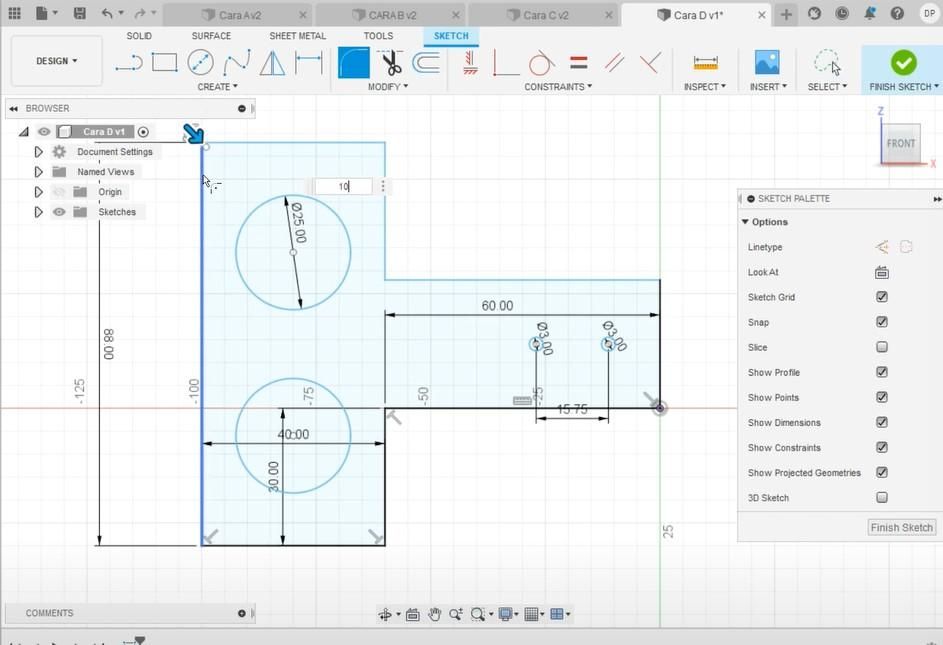Toggle the Show Dimensions checkbox

tap(882, 422)
